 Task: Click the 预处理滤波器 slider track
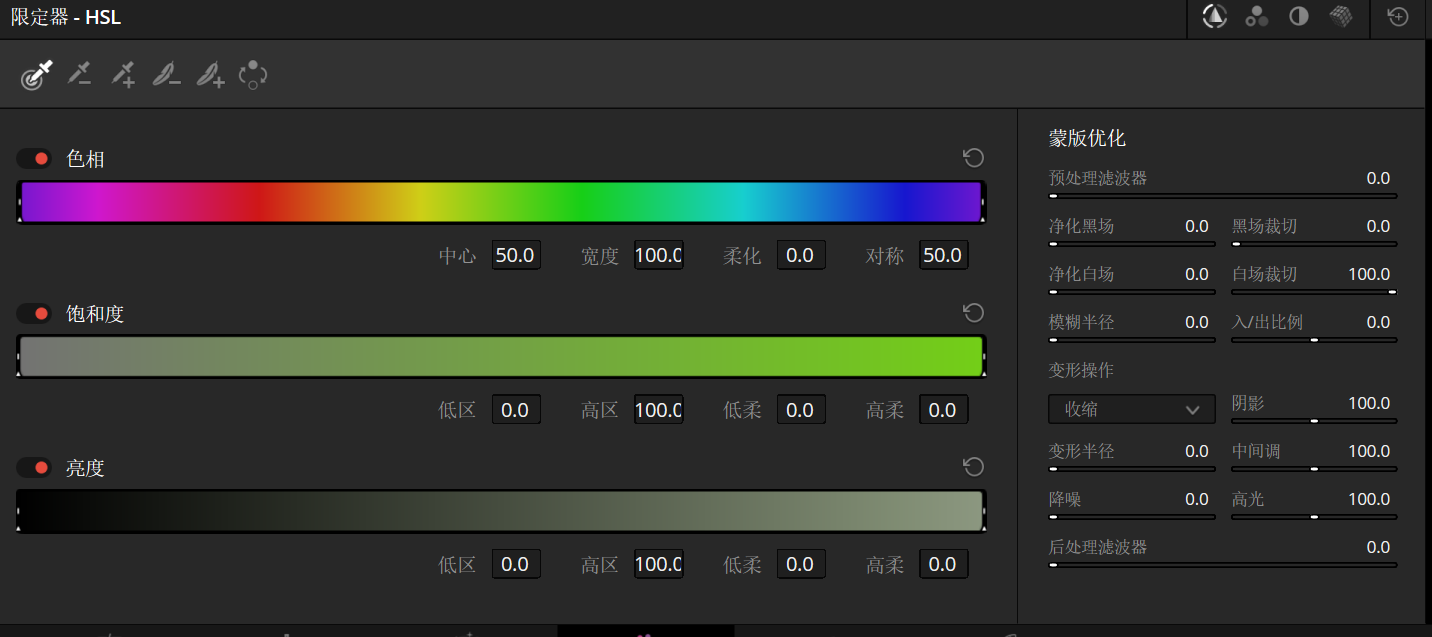pos(1222,197)
